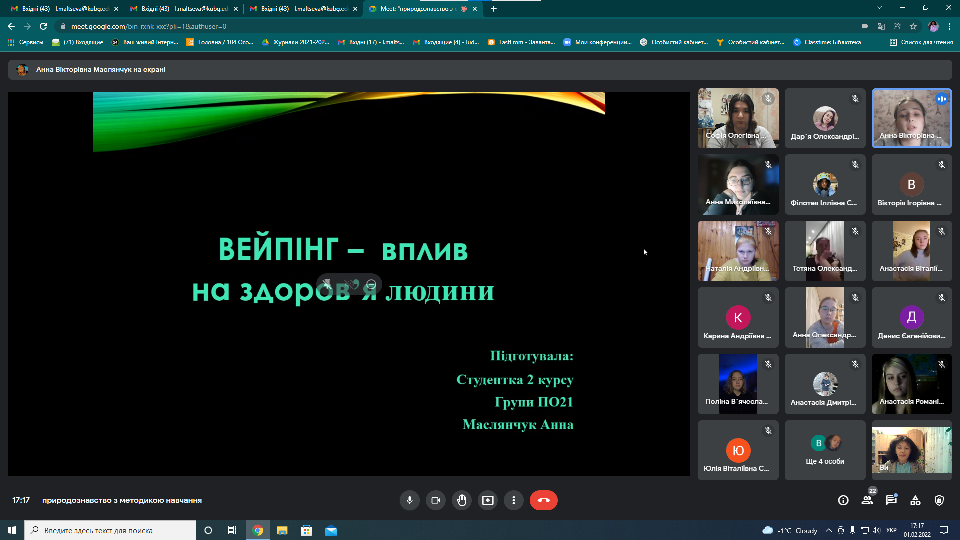Open the chat with everyone panel
Viewport: 960px width, 540px height.
(891, 500)
